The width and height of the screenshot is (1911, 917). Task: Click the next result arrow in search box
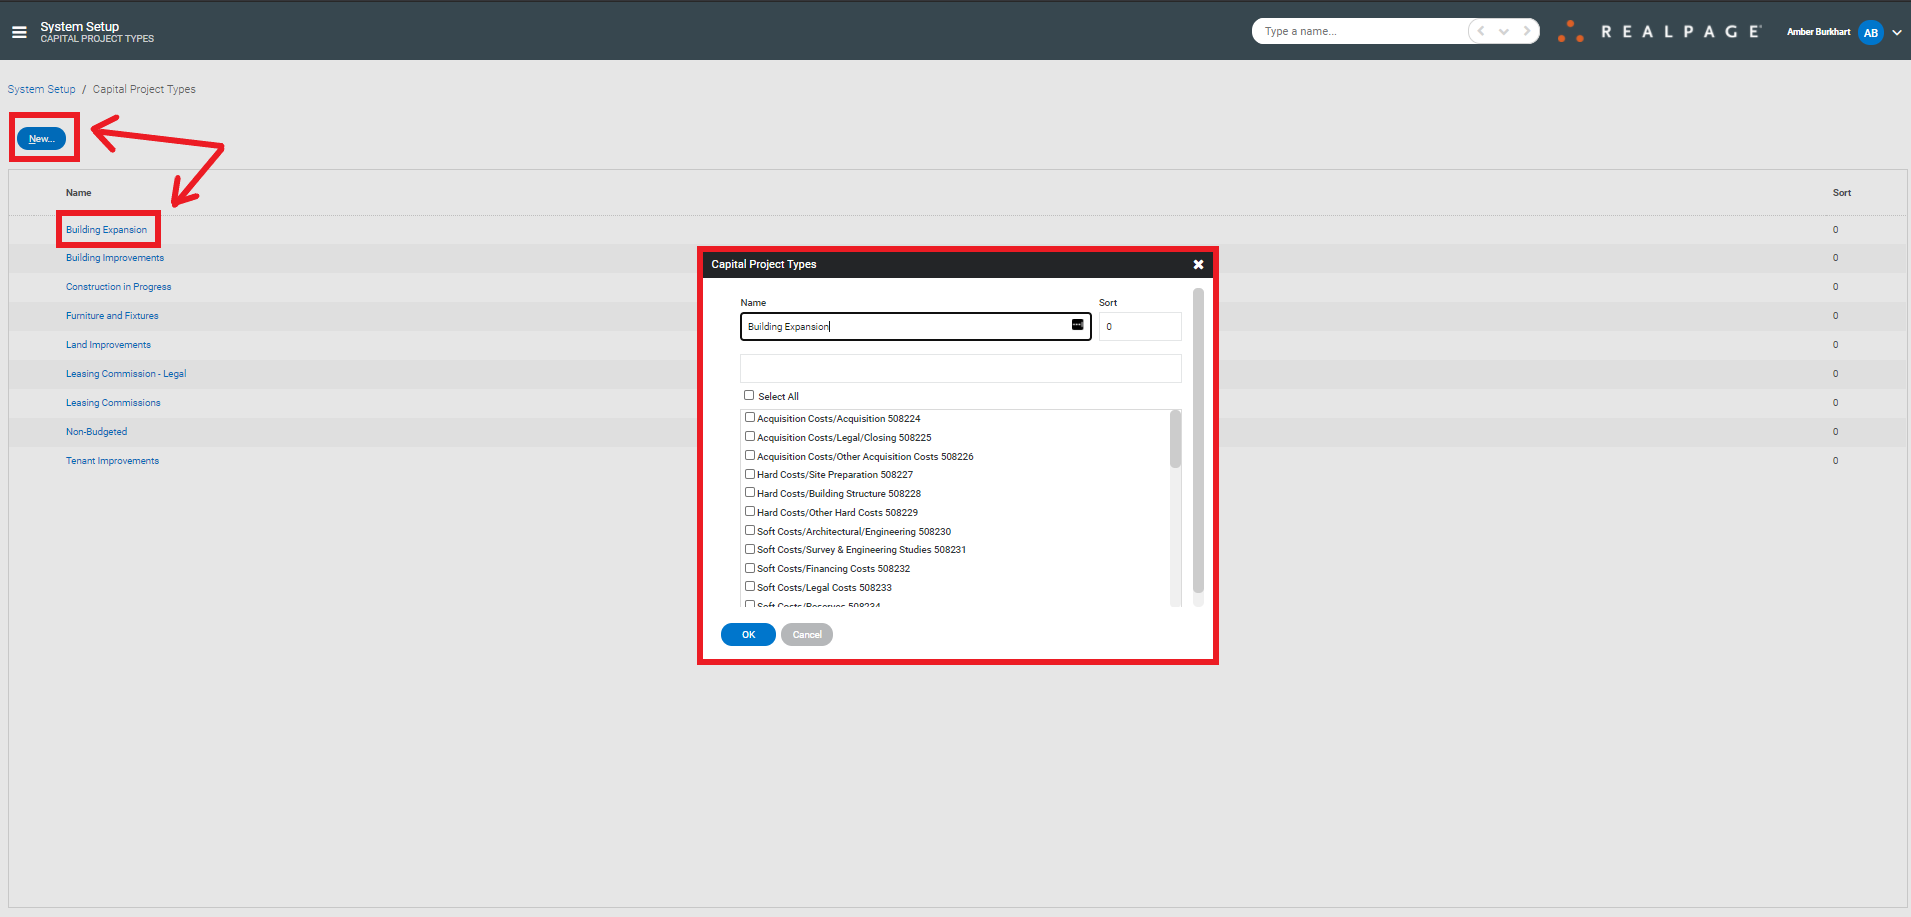click(x=1527, y=31)
